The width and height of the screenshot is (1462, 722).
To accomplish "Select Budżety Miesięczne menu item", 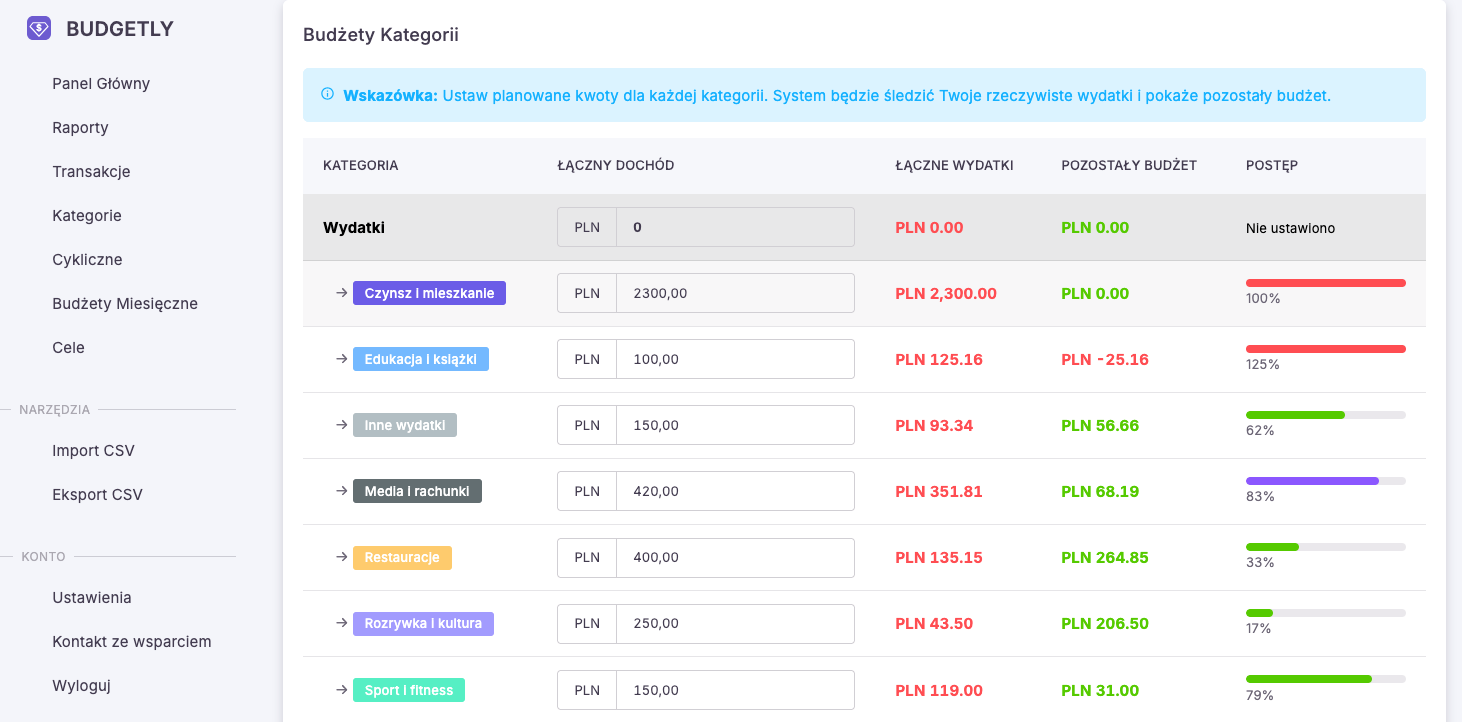I will [125, 303].
